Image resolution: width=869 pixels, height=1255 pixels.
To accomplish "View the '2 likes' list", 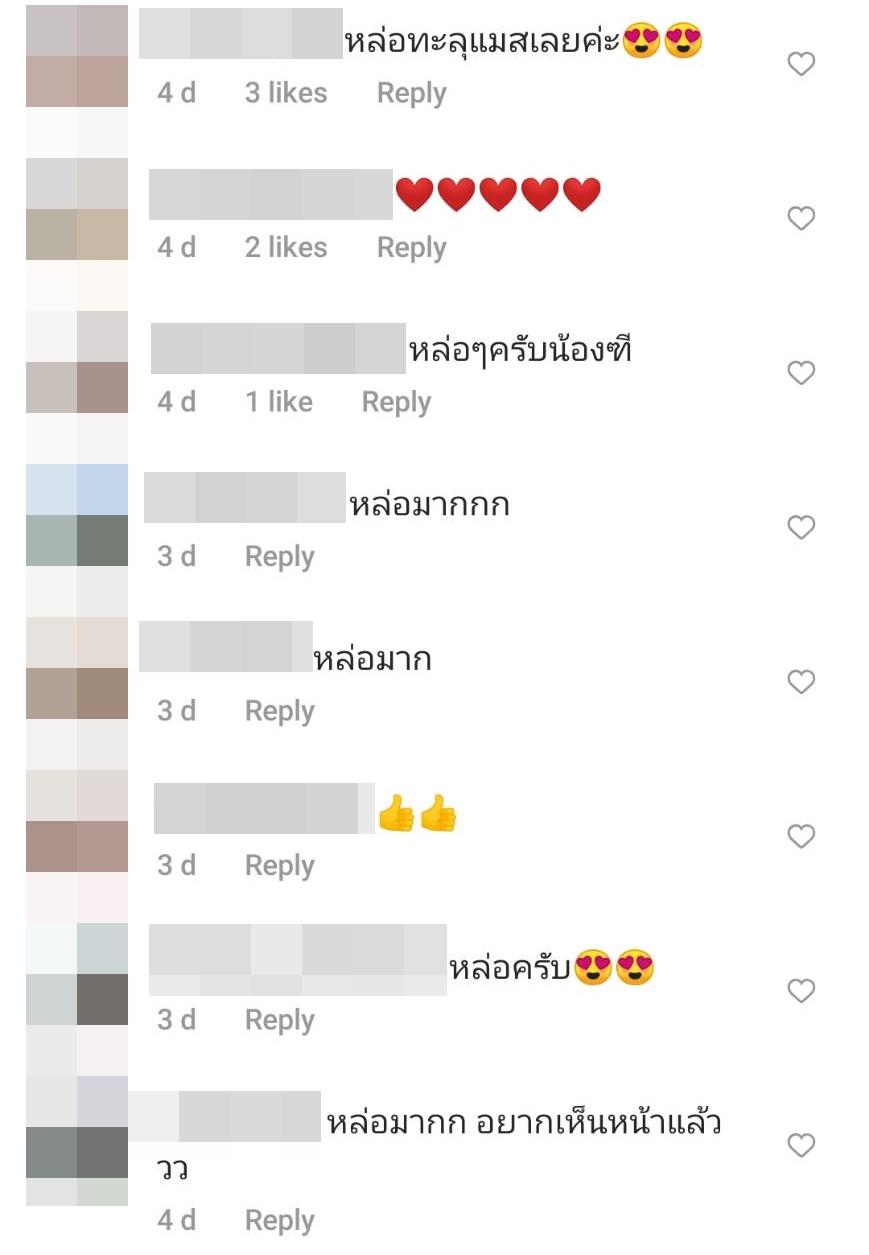I will pos(286,247).
